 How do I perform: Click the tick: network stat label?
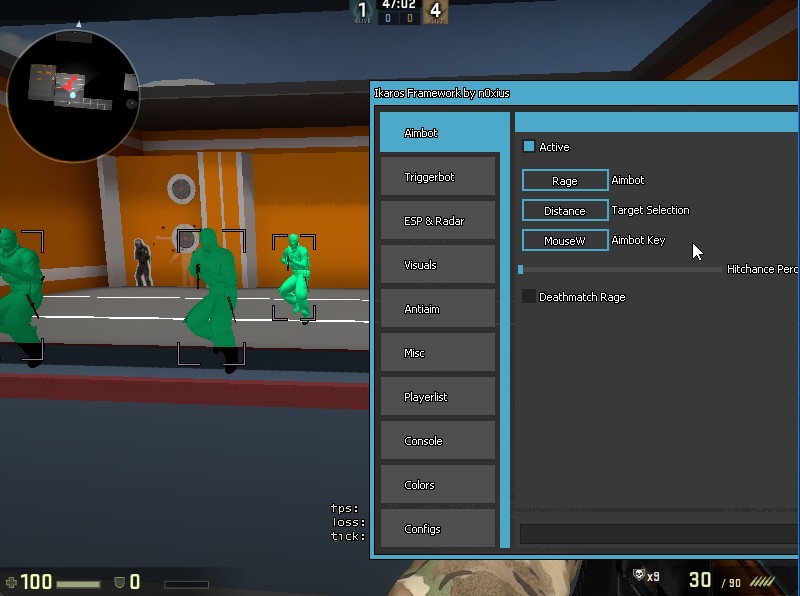(348, 536)
